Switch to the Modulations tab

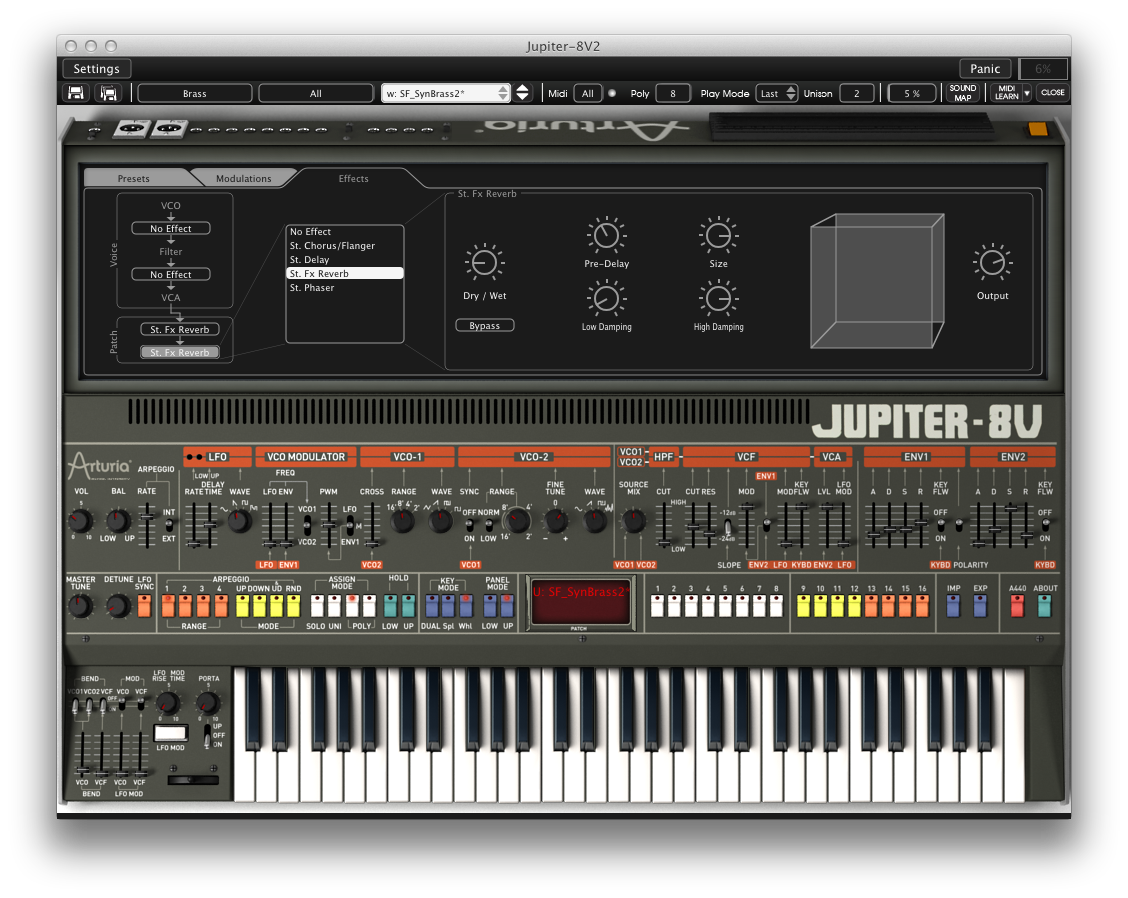[x=243, y=178]
